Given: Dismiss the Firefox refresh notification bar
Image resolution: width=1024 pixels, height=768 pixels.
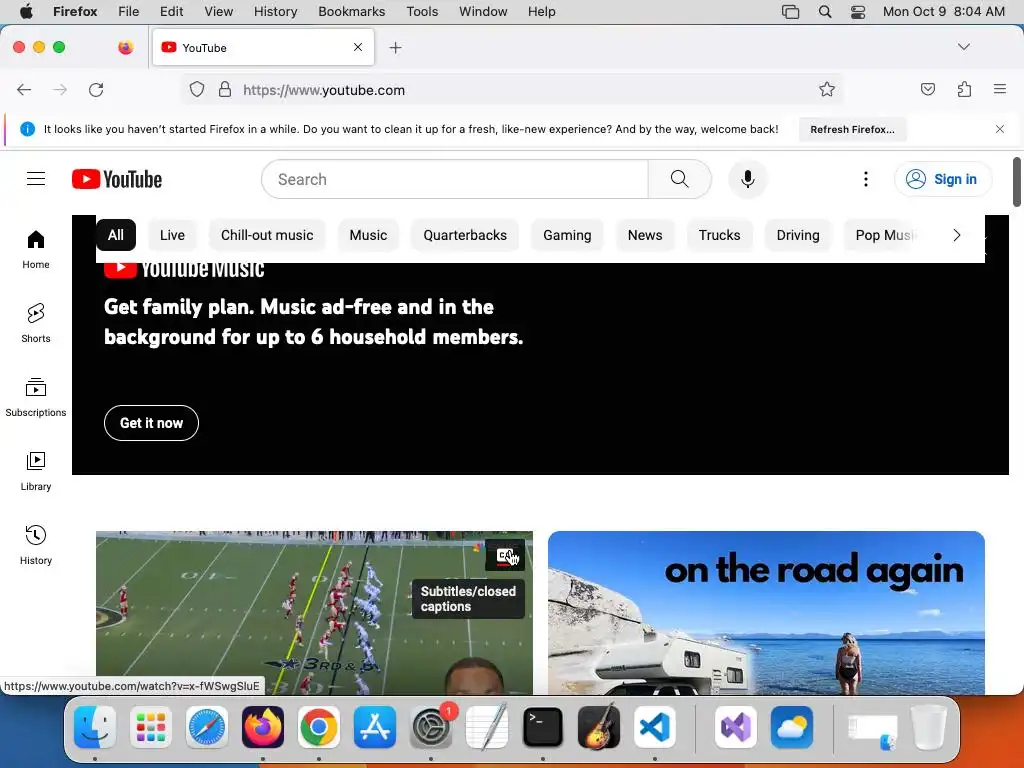Looking at the screenshot, I should point(1000,129).
